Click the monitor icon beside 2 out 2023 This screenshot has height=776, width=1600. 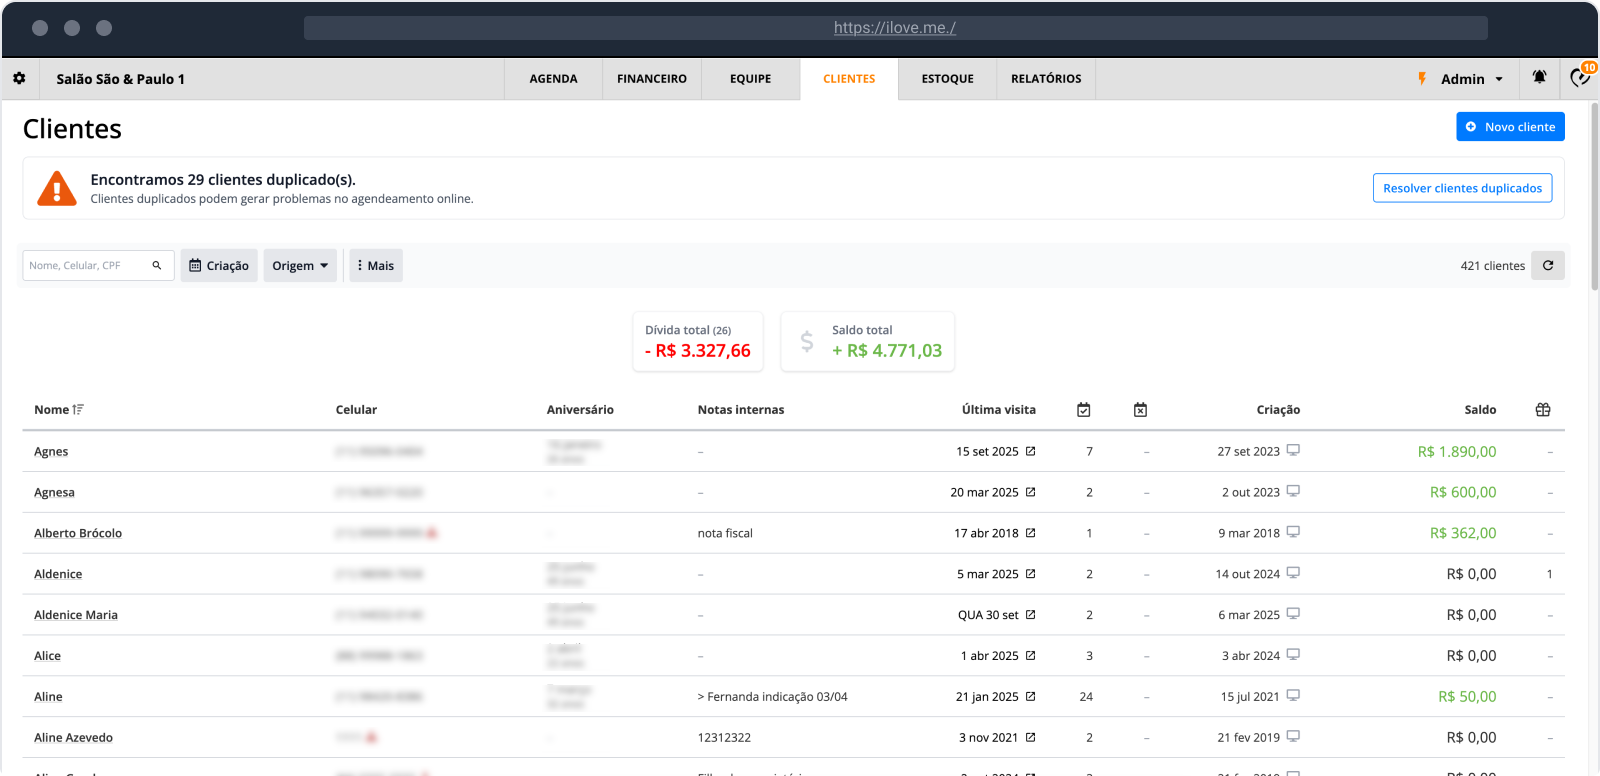[x=1293, y=491]
